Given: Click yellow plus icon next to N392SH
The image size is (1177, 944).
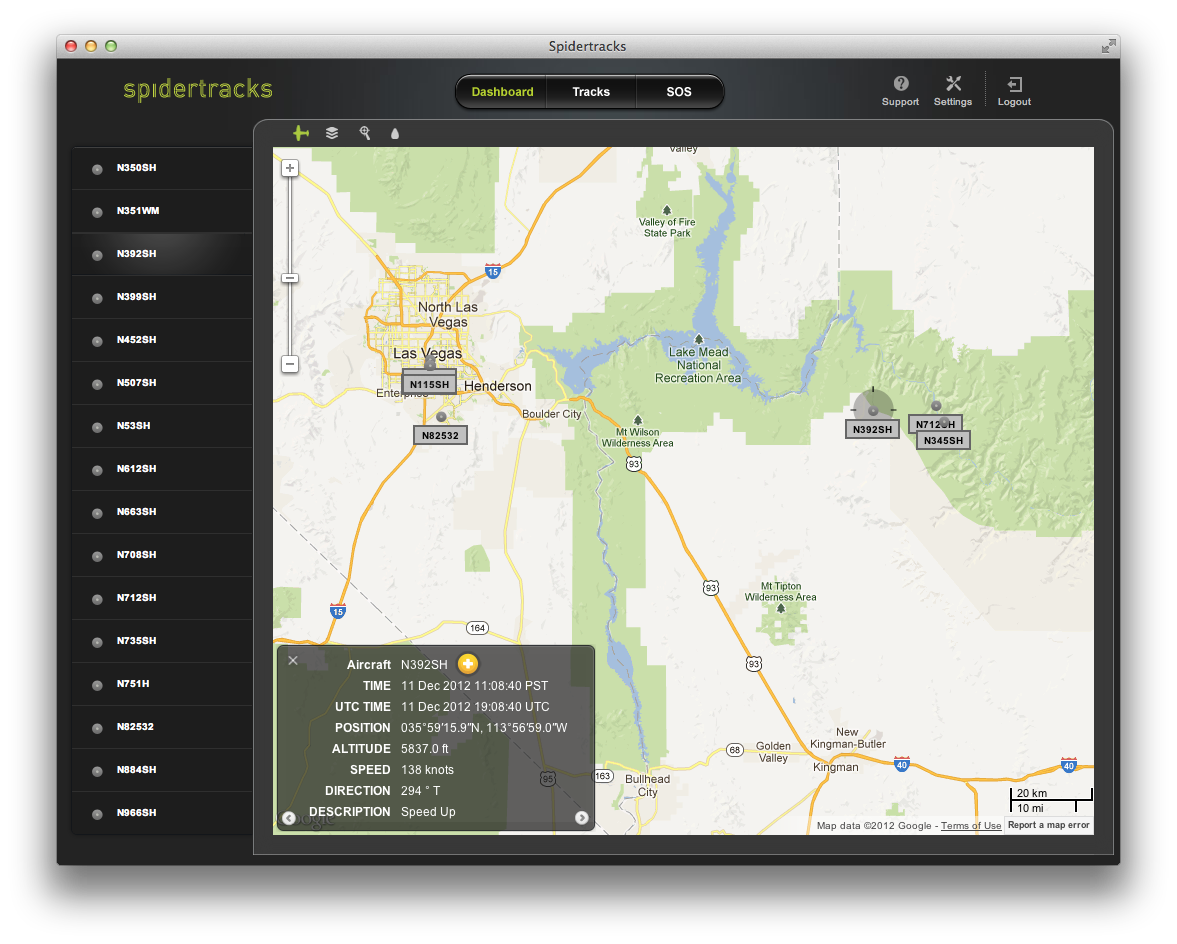Looking at the screenshot, I should click(x=468, y=663).
